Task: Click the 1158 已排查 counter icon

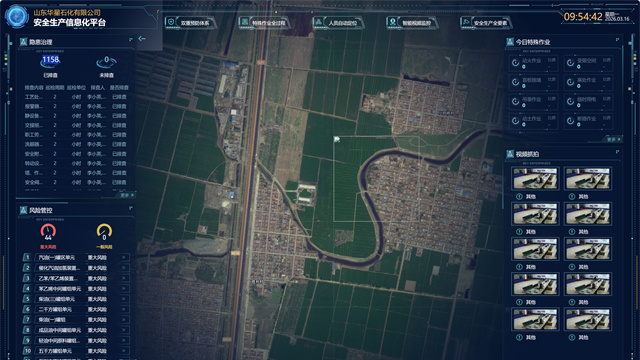Action: click(50, 62)
